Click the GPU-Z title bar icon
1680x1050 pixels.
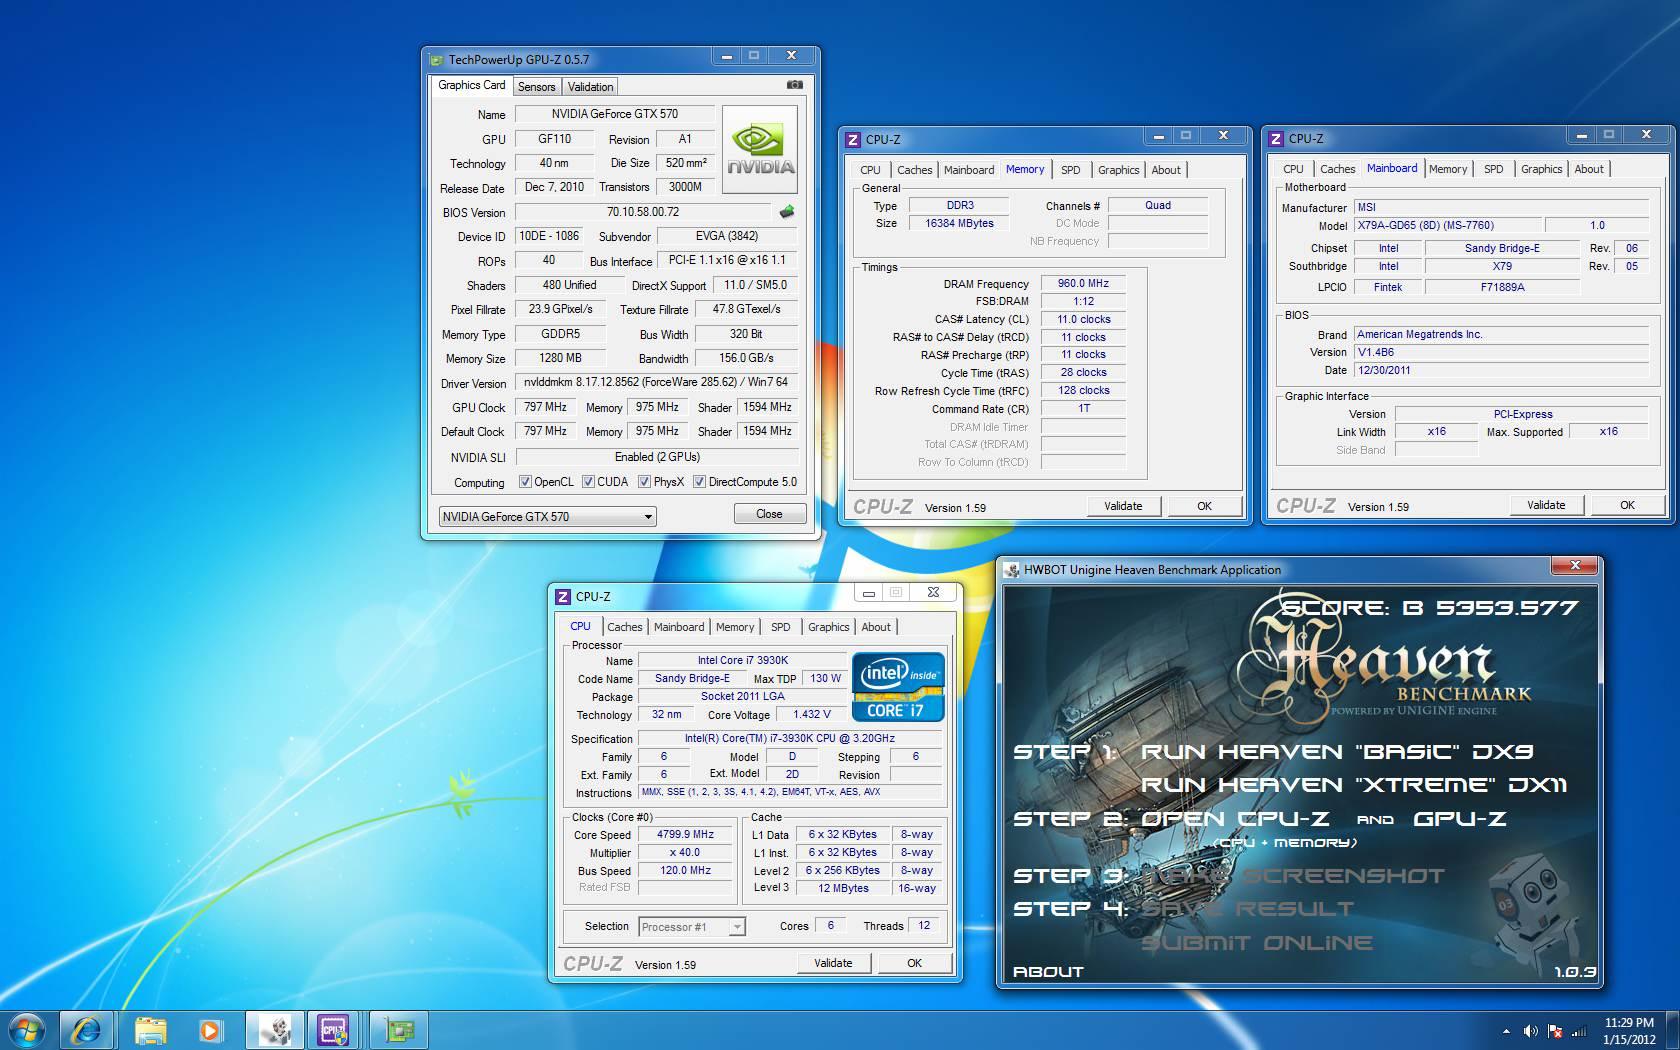tap(437, 59)
